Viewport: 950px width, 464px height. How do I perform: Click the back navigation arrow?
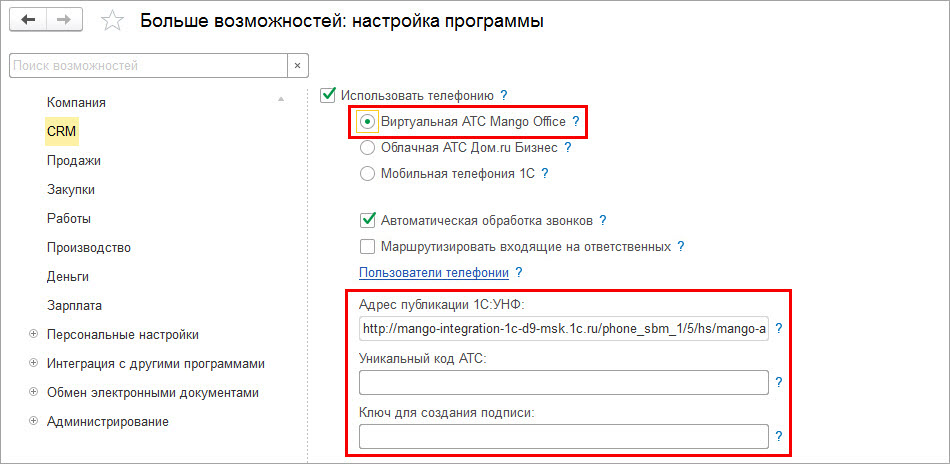(x=28, y=20)
